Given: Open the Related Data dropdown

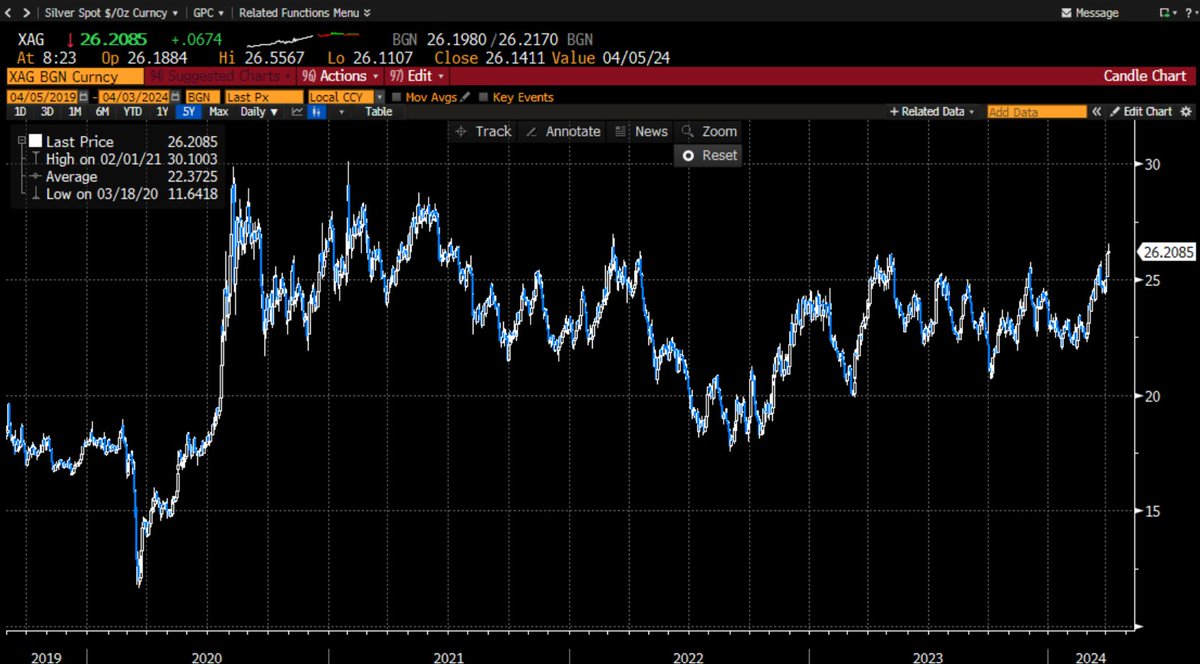Looking at the screenshot, I should pyautogui.click(x=932, y=112).
